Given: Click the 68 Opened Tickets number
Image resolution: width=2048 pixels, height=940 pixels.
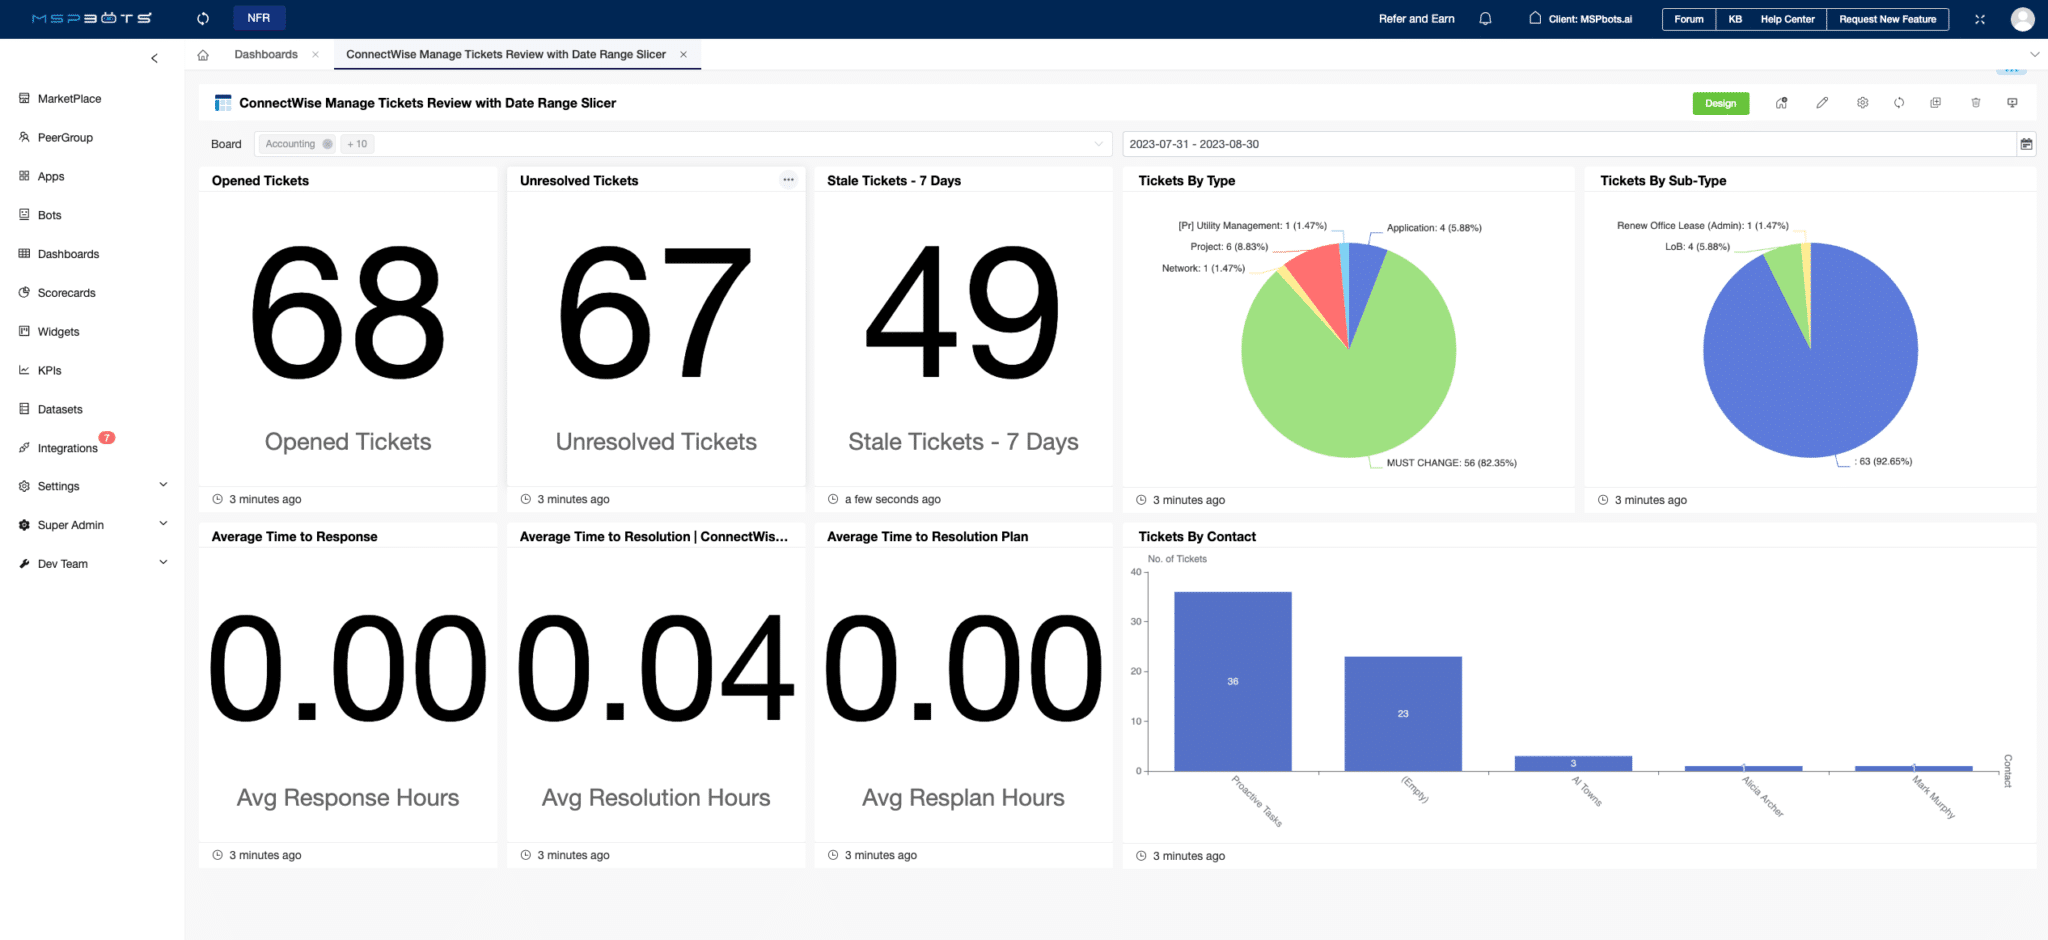Looking at the screenshot, I should point(348,313).
